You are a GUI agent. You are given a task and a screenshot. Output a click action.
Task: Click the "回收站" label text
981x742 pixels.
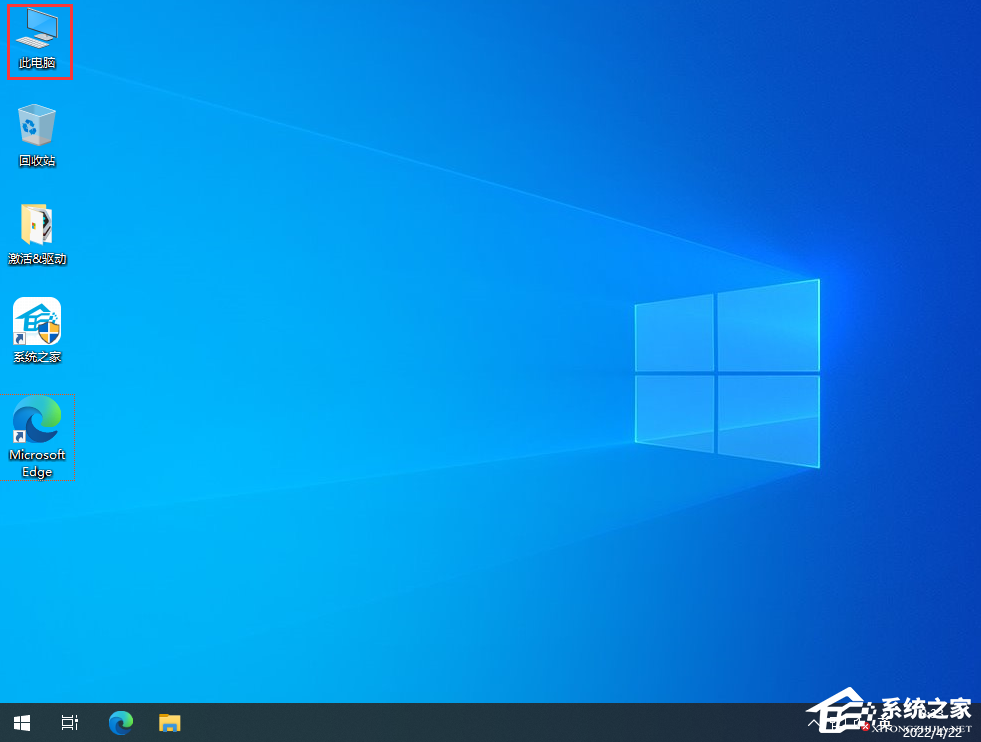click(x=37, y=161)
